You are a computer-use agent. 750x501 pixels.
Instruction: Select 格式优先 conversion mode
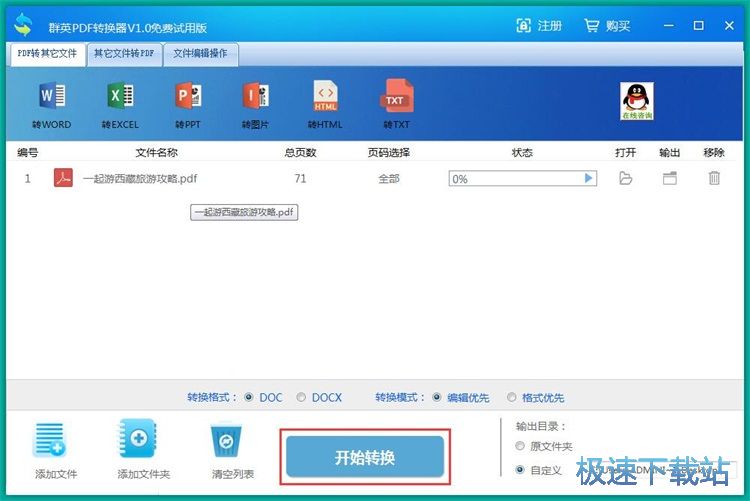[x=512, y=397]
